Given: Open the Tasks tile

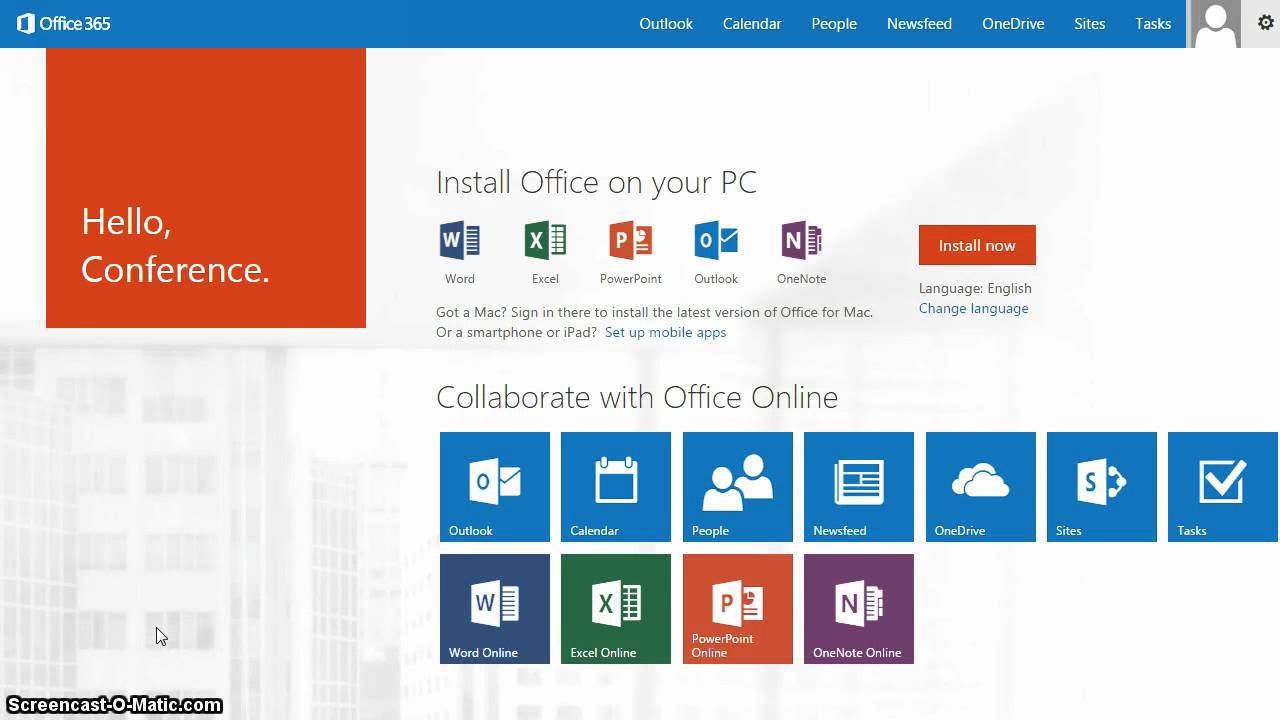Looking at the screenshot, I should pos(1223,487).
